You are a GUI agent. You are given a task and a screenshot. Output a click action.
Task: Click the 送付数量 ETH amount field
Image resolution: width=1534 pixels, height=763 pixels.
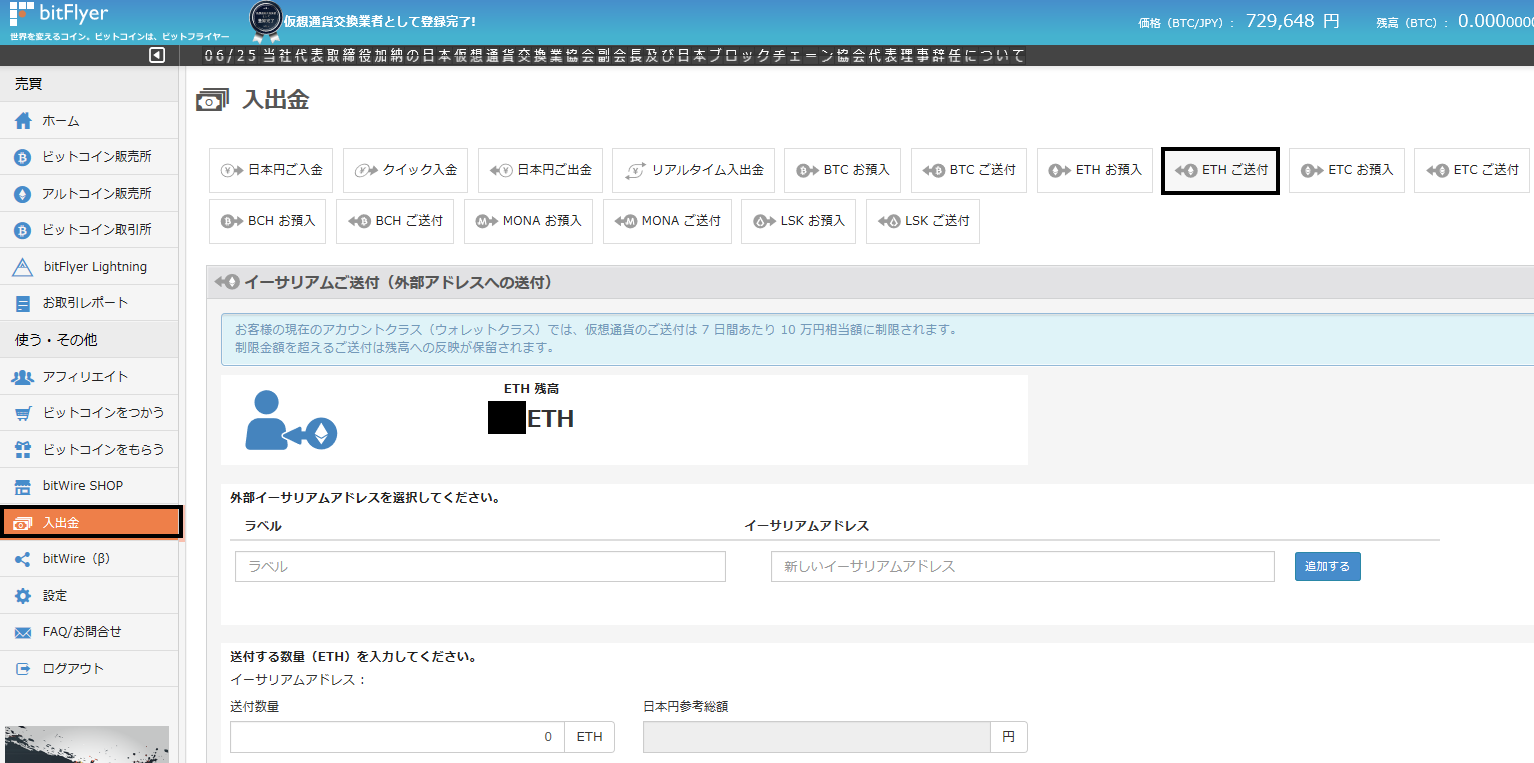tap(397, 737)
